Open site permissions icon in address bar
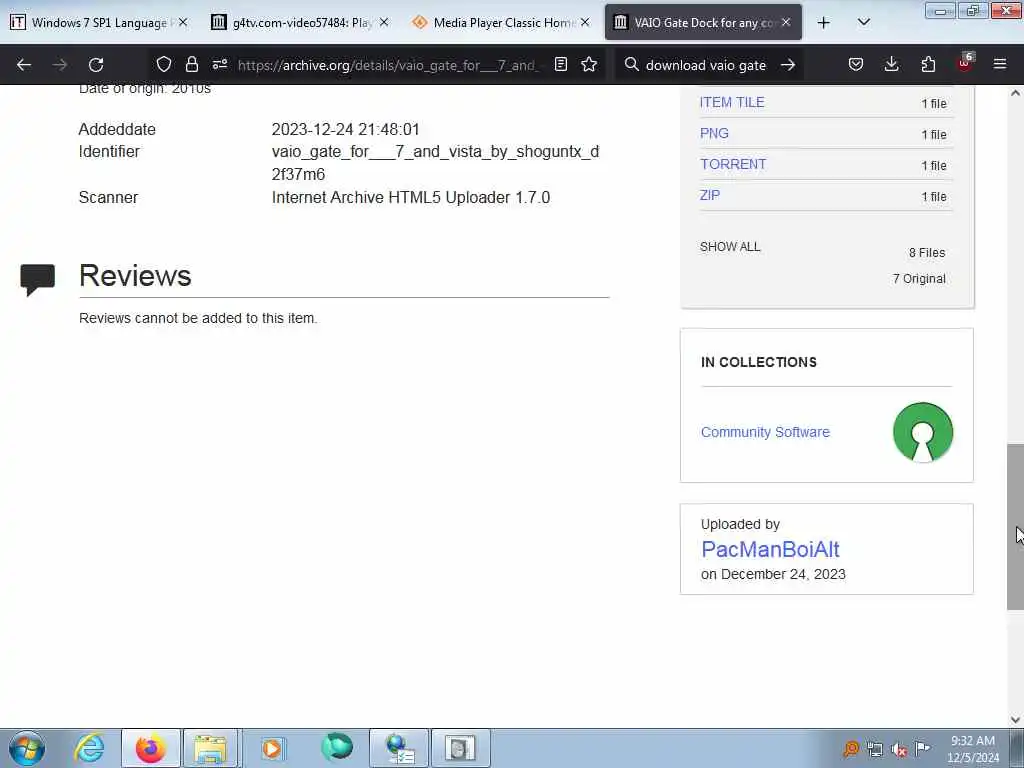This screenshot has width=1024, height=768. click(x=219, y=64)
